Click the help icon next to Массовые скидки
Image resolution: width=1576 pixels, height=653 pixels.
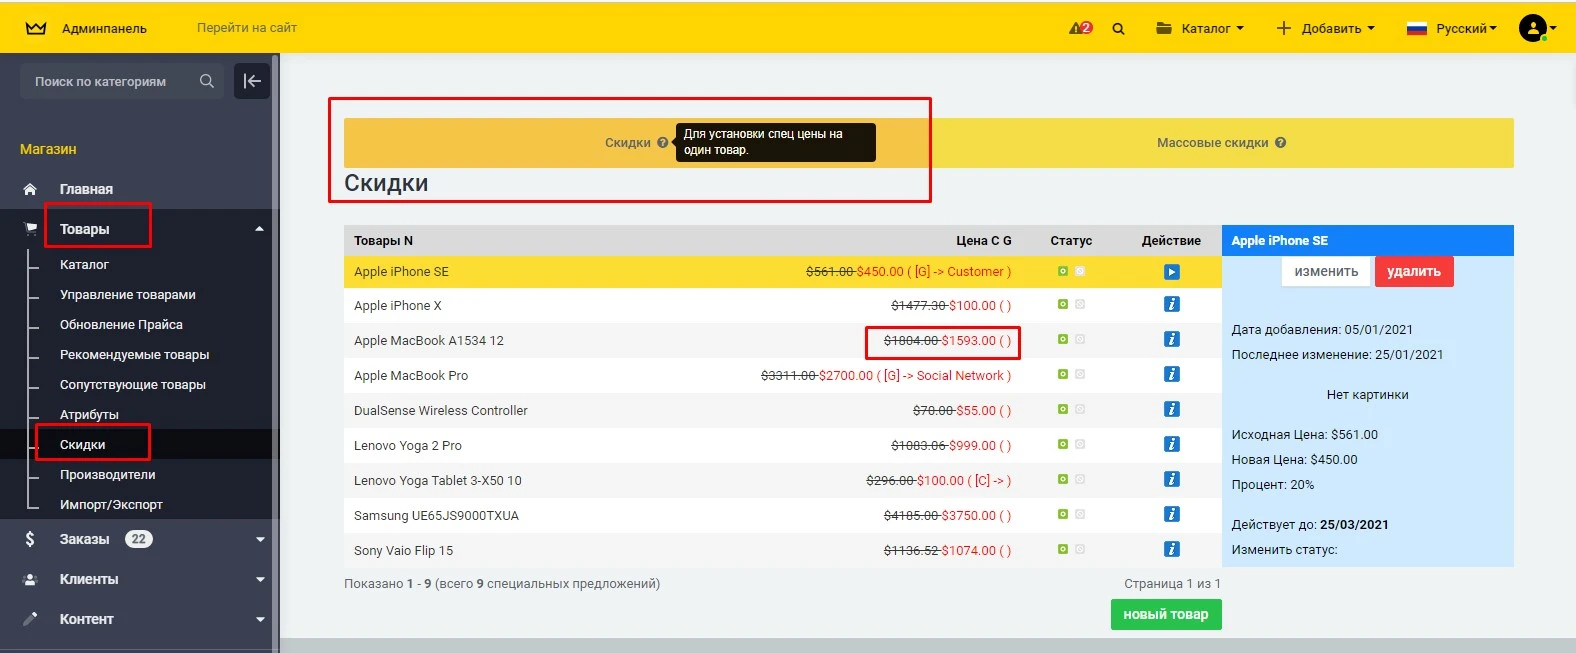pos(1281,143)
